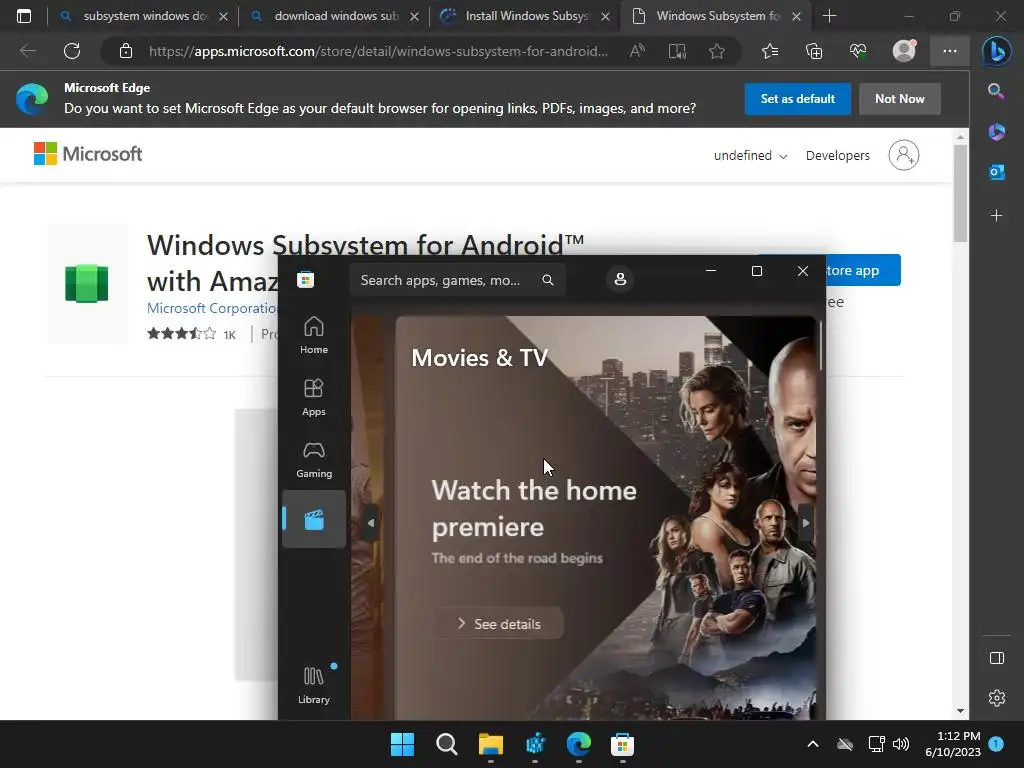Open Edge Favorites list icon
This screenshot has width=1024, height=768.
(770, 51)
